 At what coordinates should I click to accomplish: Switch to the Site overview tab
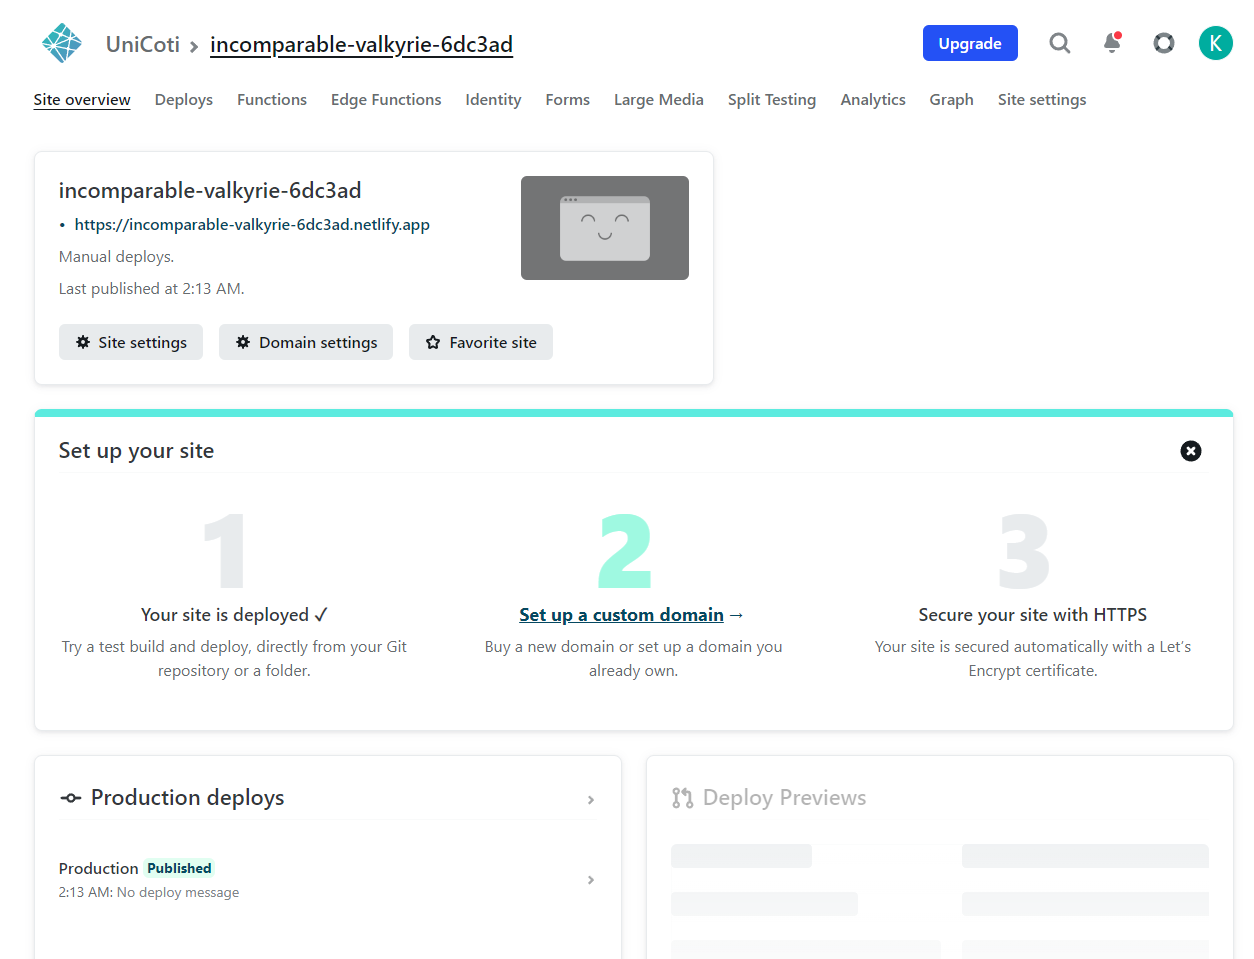[82, 100]
